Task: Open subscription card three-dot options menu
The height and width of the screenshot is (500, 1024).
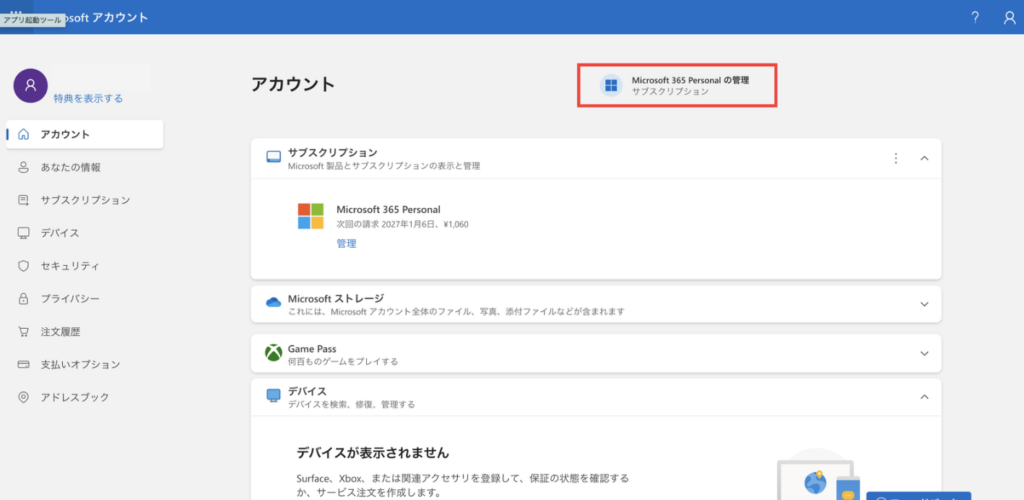Action: click(x=896, y=158)
